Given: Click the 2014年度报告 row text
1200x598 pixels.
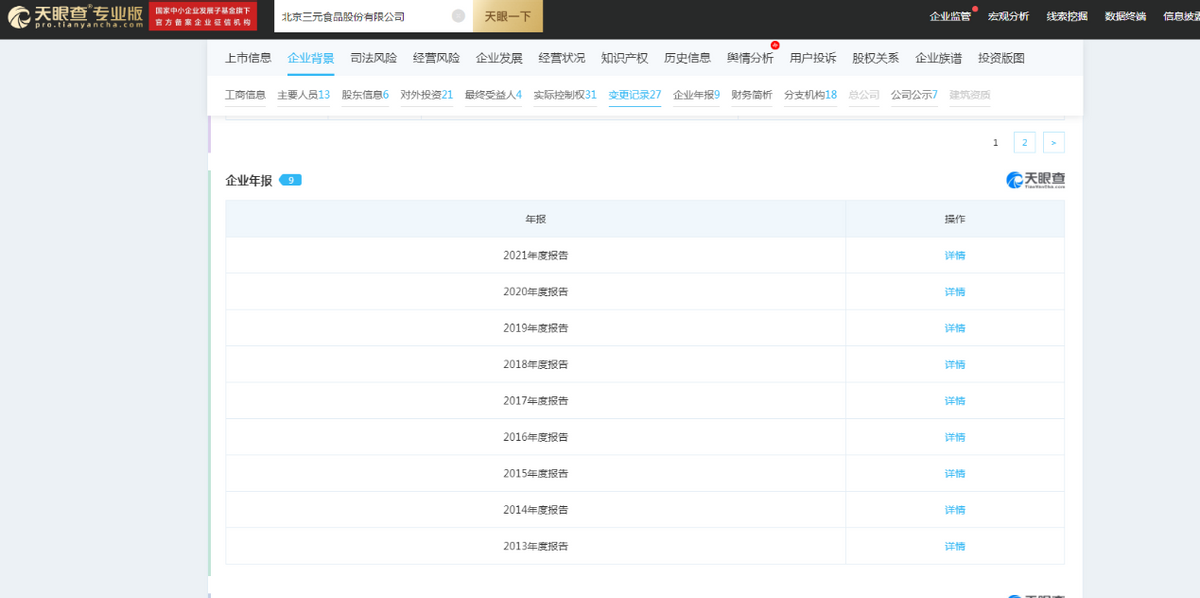Looking at the screenshot, I should click(x=536, y=510).
